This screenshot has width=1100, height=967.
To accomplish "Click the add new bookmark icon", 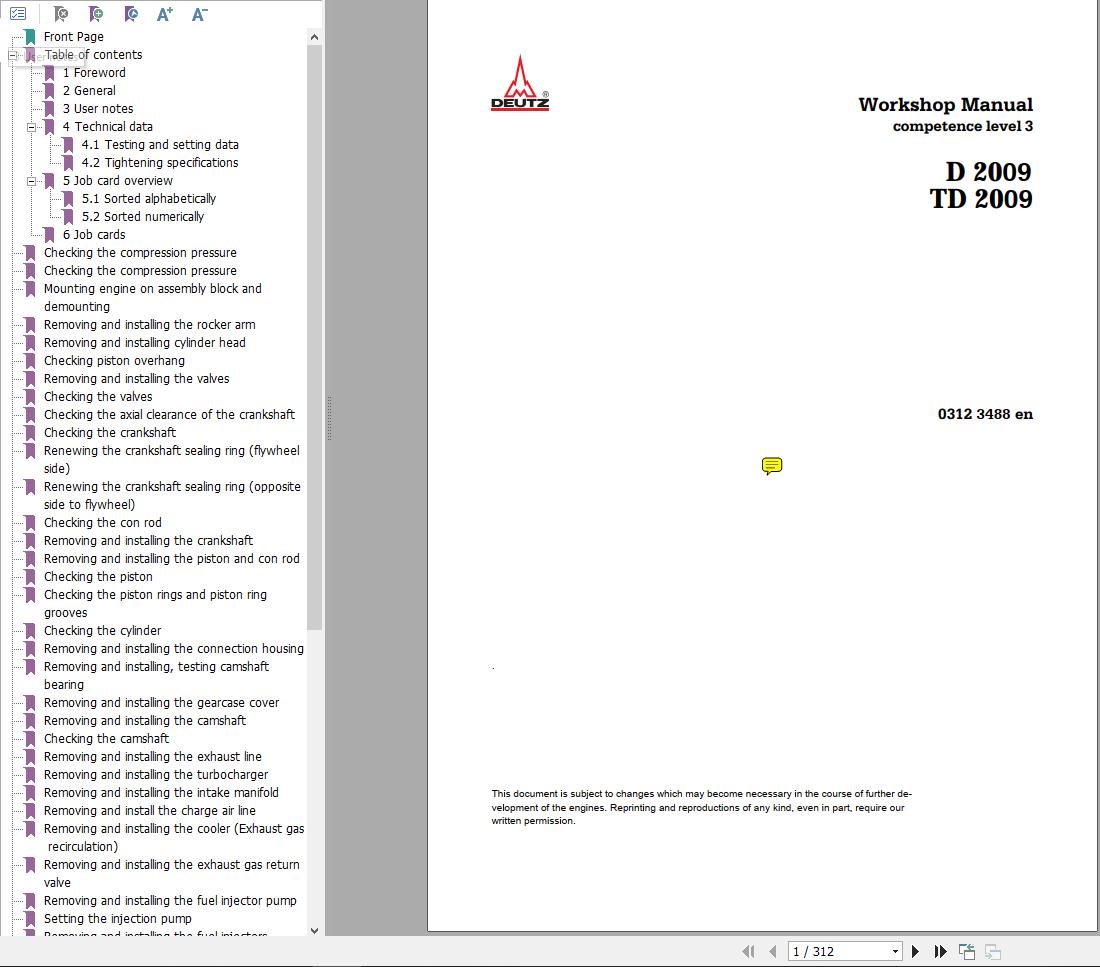I will [x=96, y=13].
